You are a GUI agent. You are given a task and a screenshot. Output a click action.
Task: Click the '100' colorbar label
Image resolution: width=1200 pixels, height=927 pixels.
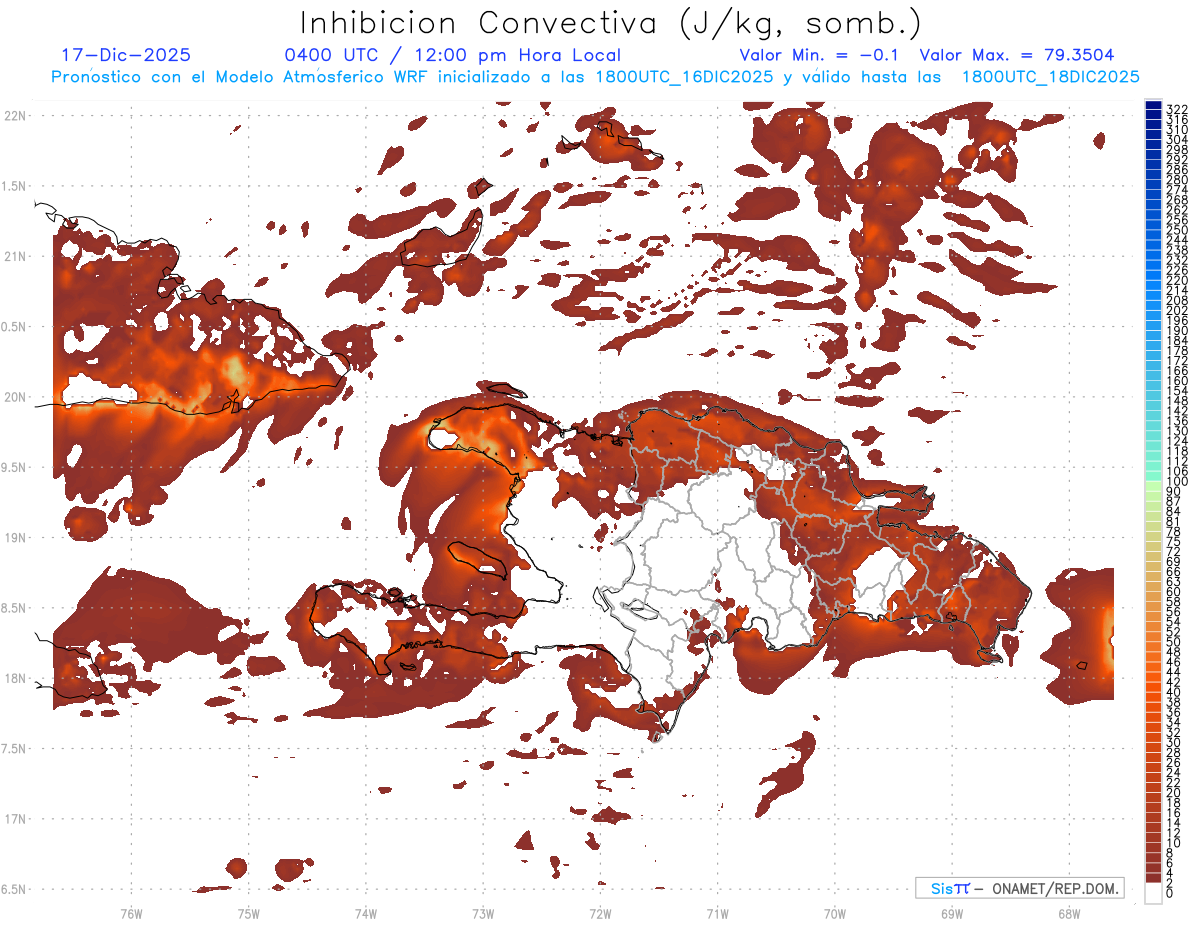click(x=1176, y=482)
